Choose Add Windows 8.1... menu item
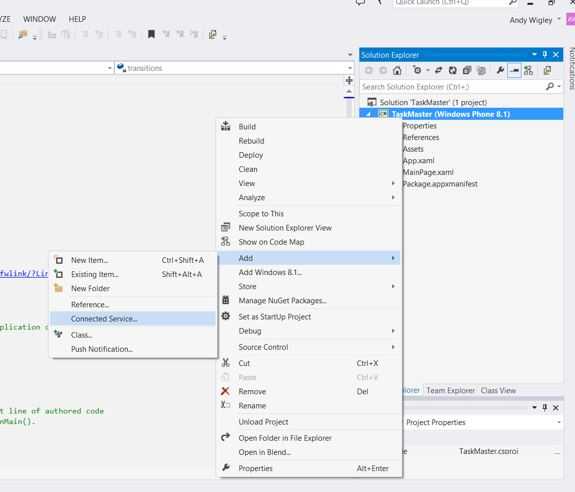This screenshot has height=492, width=575. [x=310, y=272]
